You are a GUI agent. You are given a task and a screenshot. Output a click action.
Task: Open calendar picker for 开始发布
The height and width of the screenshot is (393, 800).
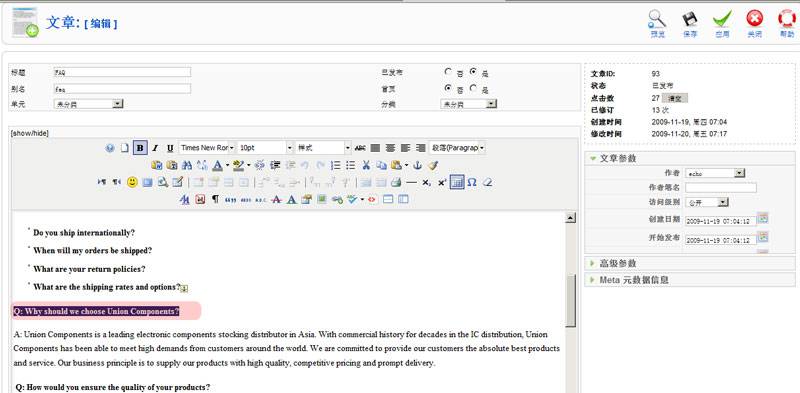pos(763,237)
